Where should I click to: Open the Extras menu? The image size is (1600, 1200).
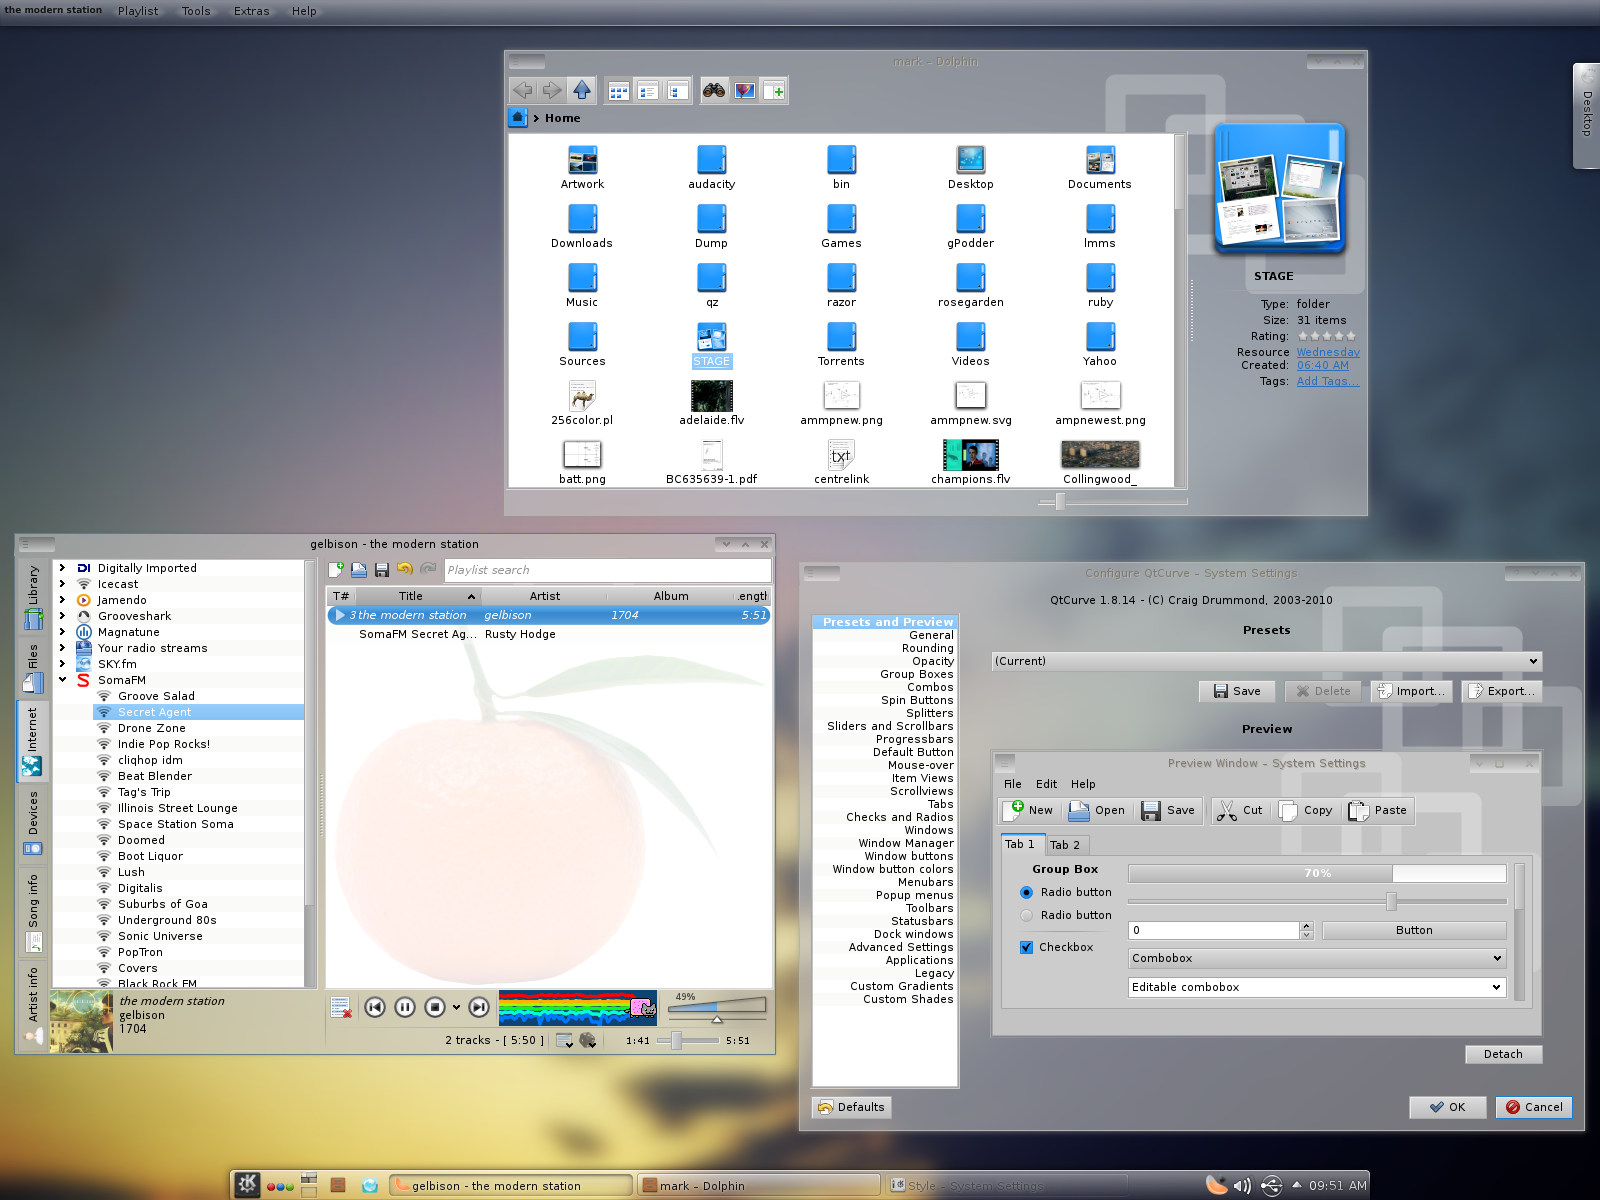(251, 11)
